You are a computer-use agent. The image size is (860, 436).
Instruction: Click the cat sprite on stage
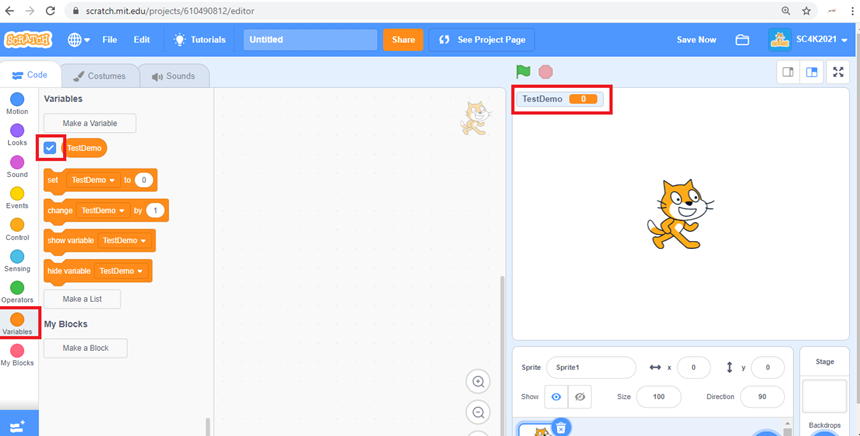click(x=680, y=214)
